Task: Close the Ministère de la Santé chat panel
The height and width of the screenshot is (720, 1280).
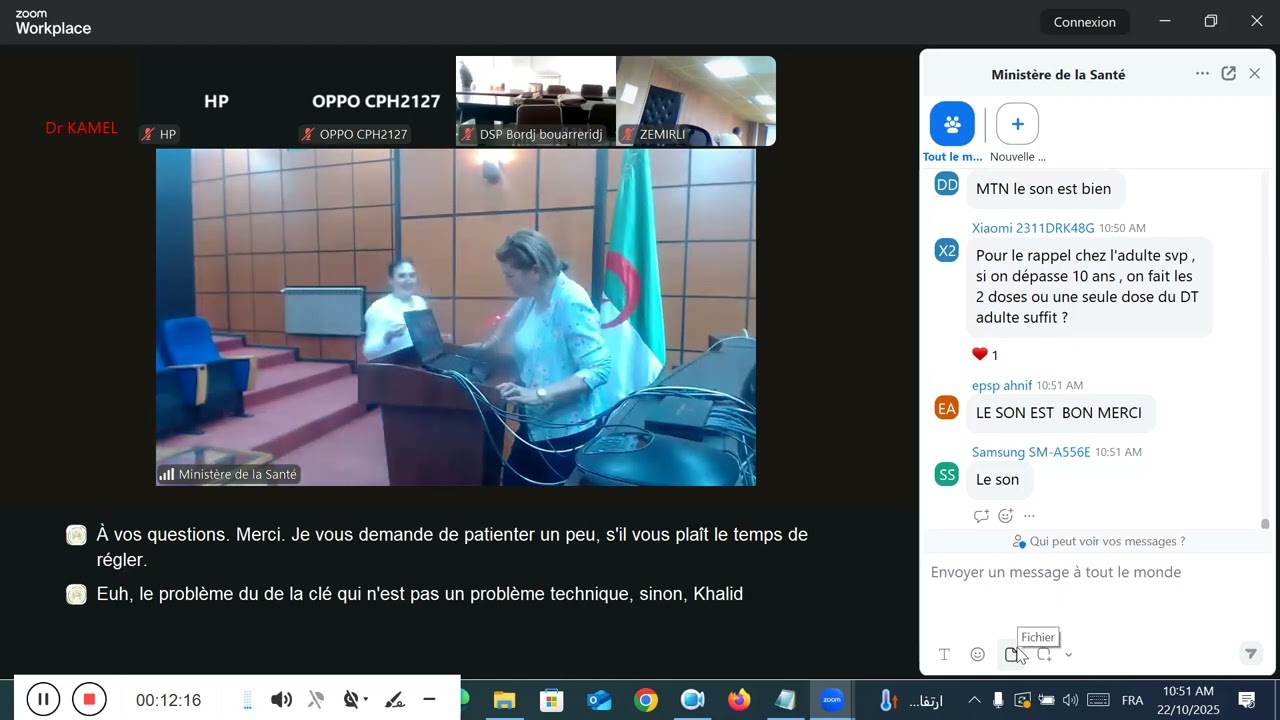Action: pyautogui.click(x=1254, y=74)
